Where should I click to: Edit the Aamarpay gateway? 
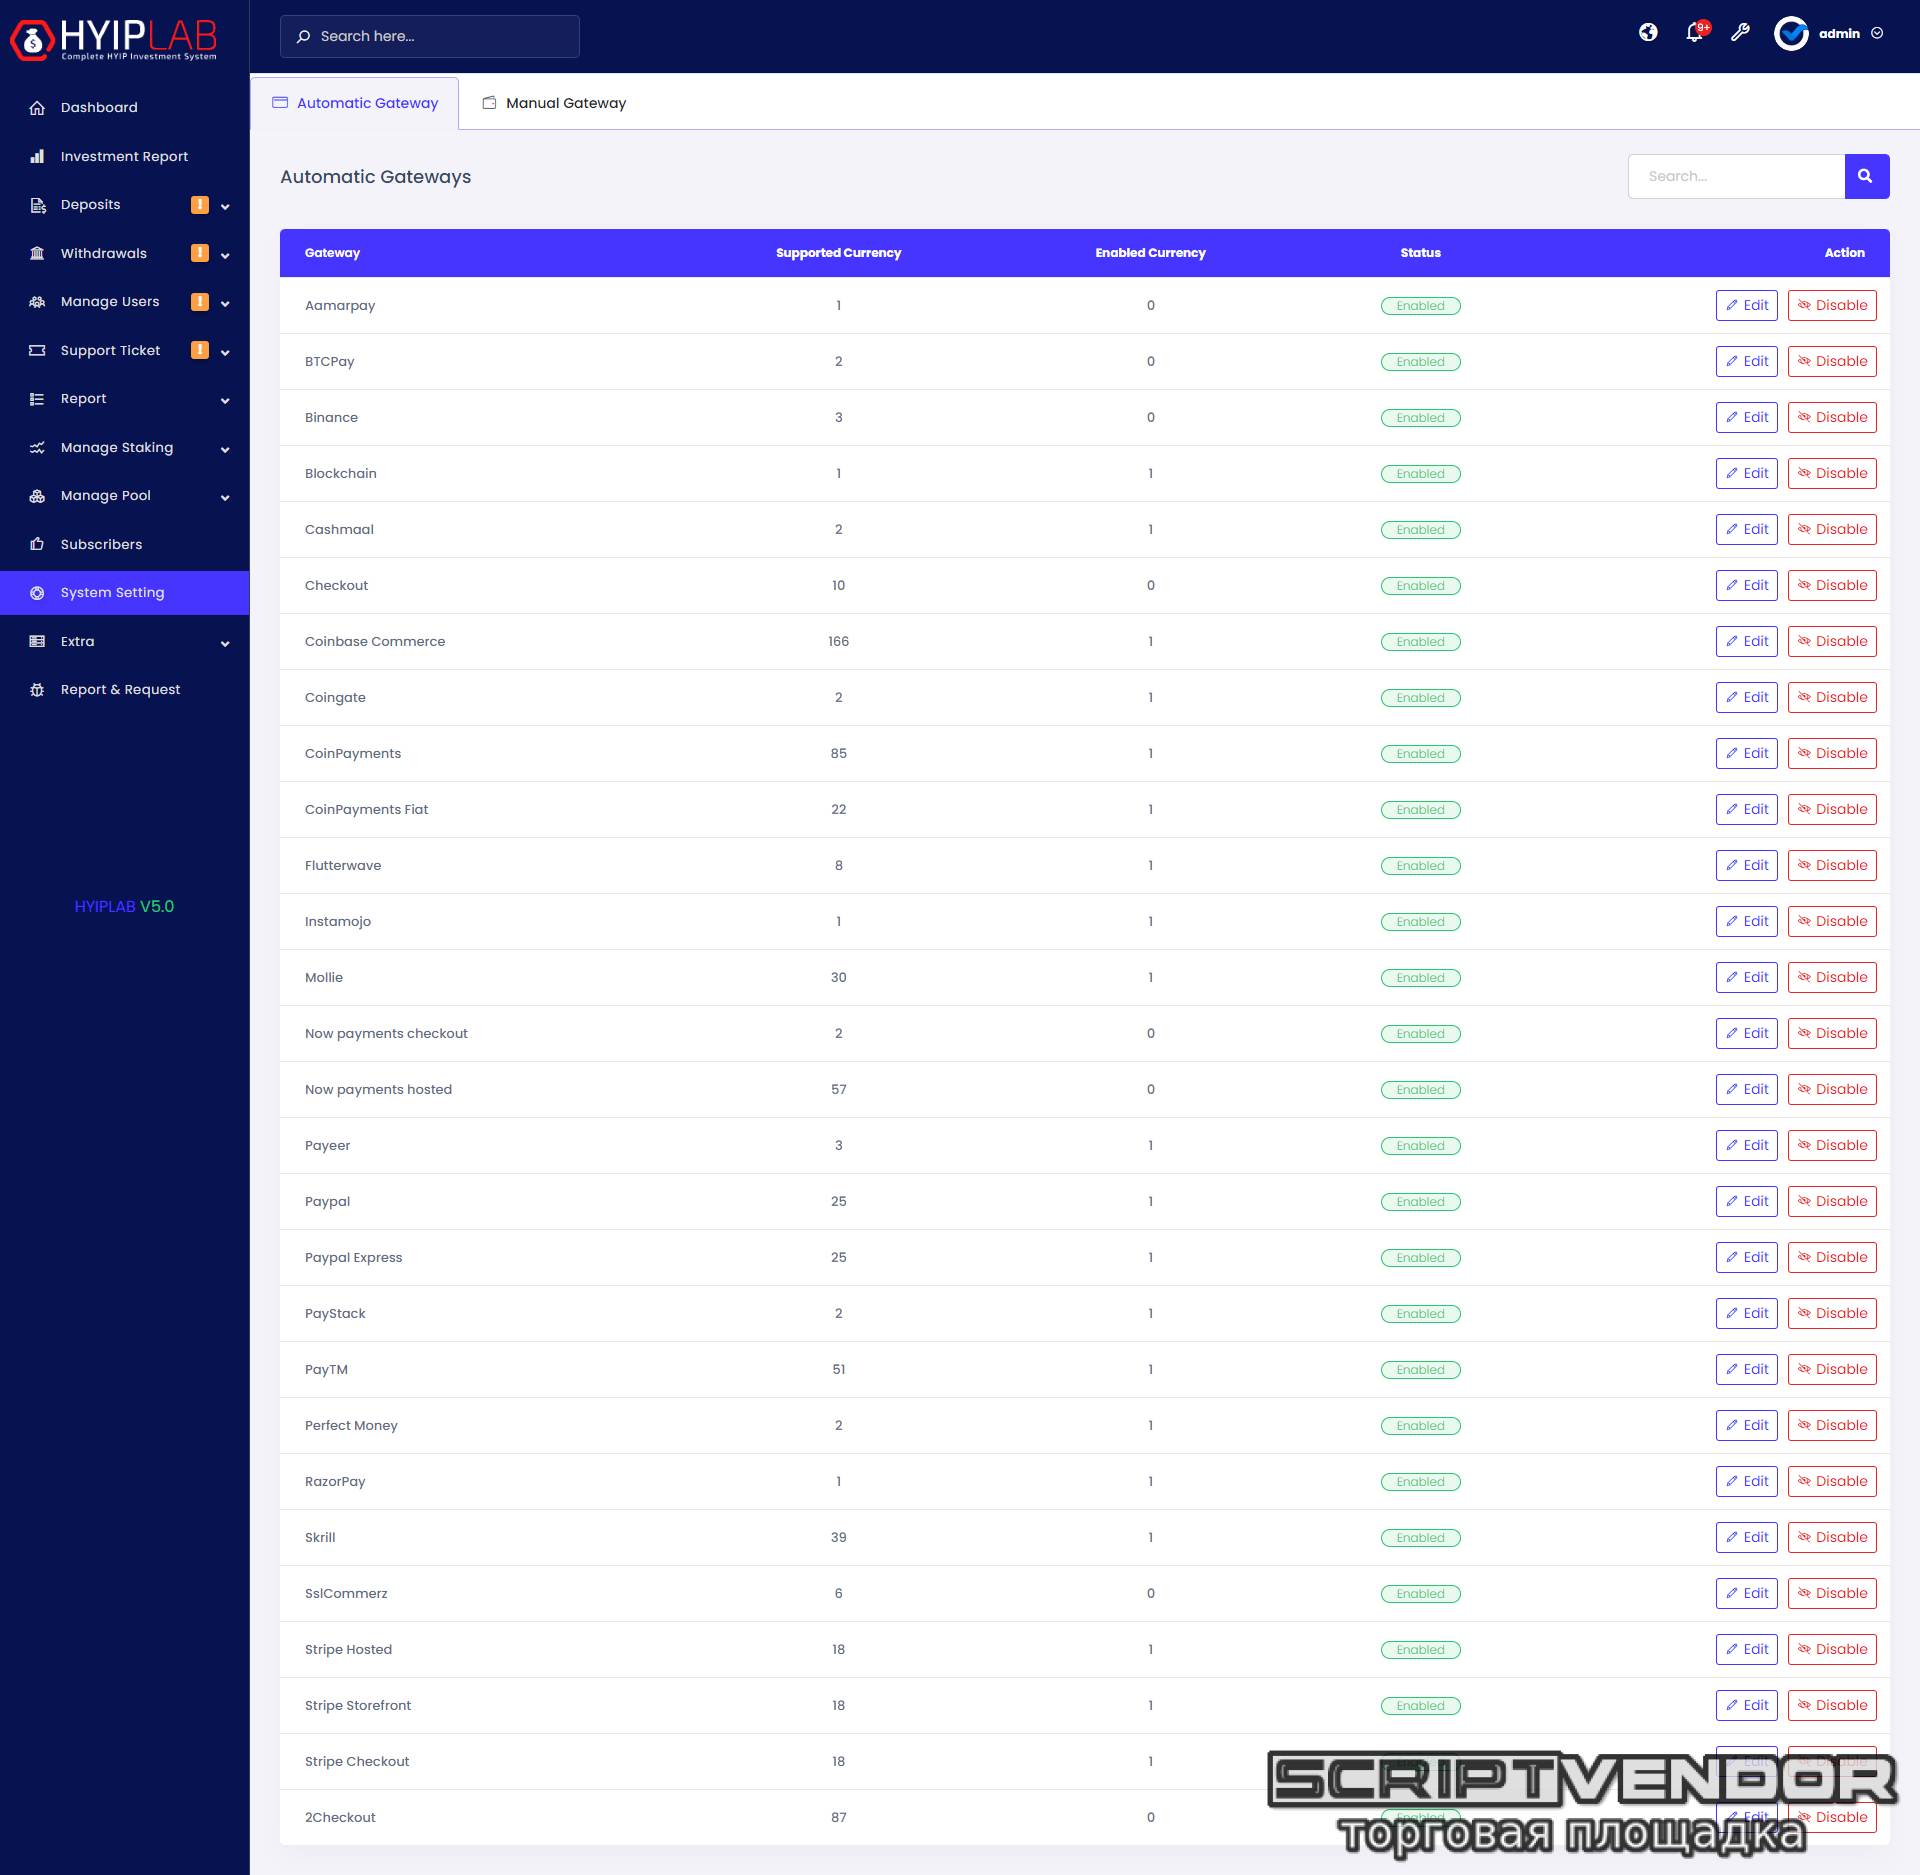pos(1746,305)
